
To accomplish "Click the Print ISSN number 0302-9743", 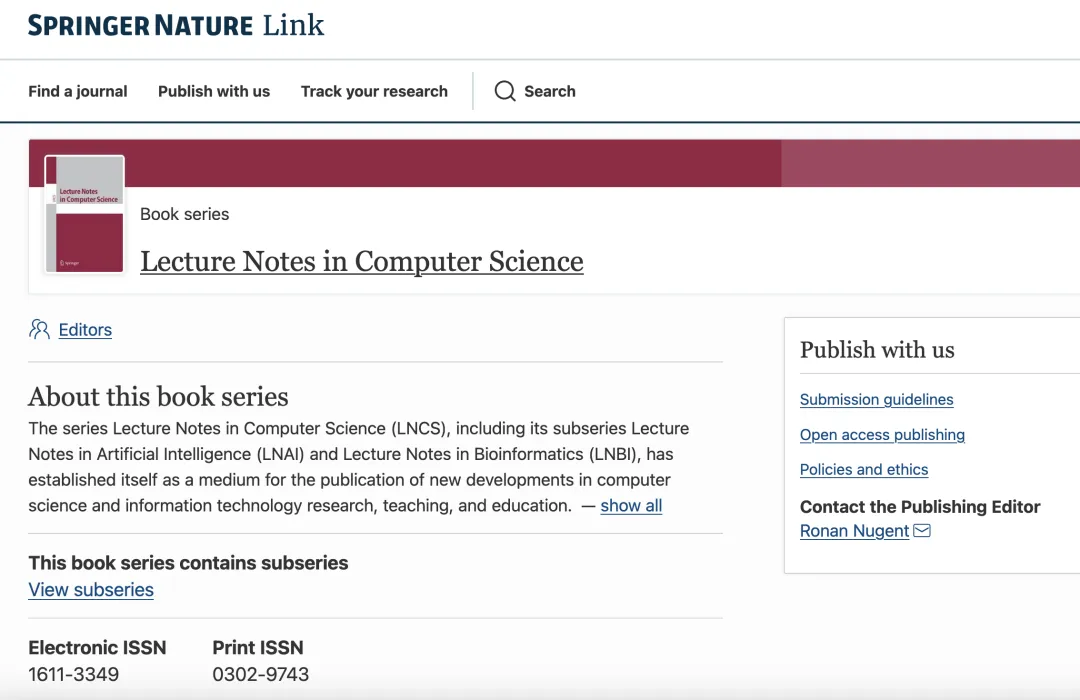I will [260, 674].
